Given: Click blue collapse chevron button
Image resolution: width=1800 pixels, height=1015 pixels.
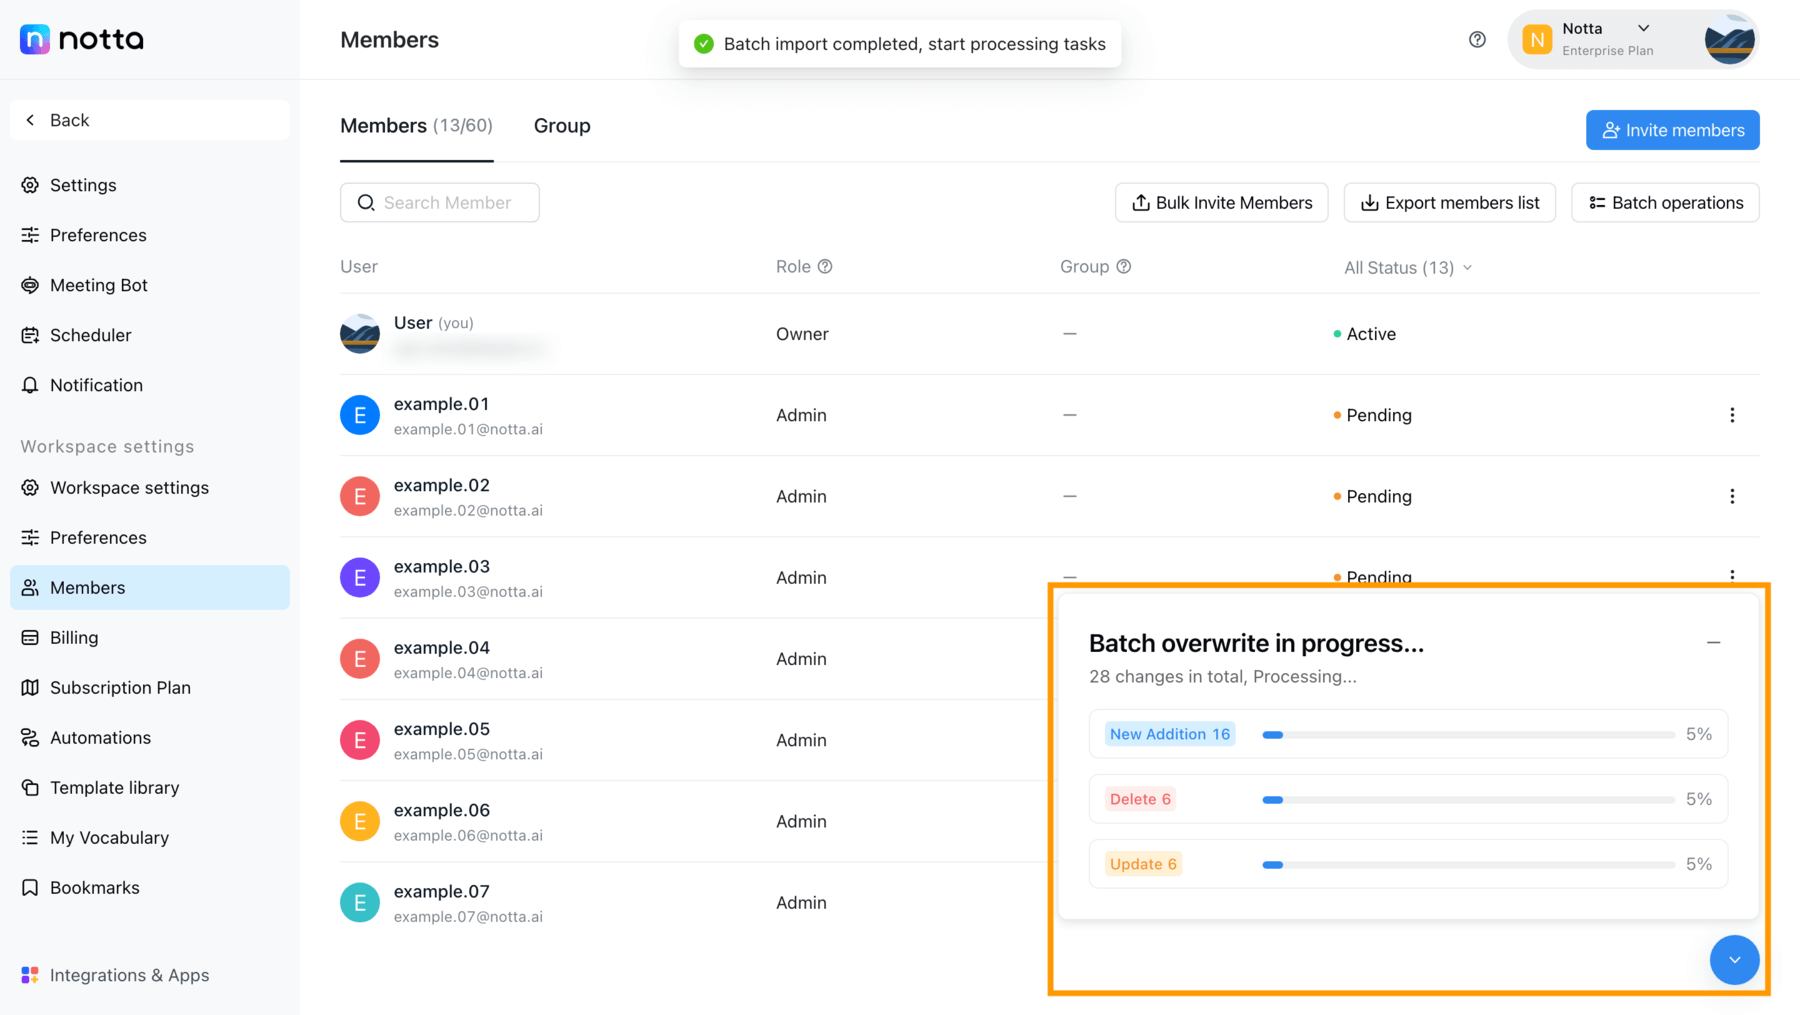Looking at the screenshot, I should [1734, 960].
